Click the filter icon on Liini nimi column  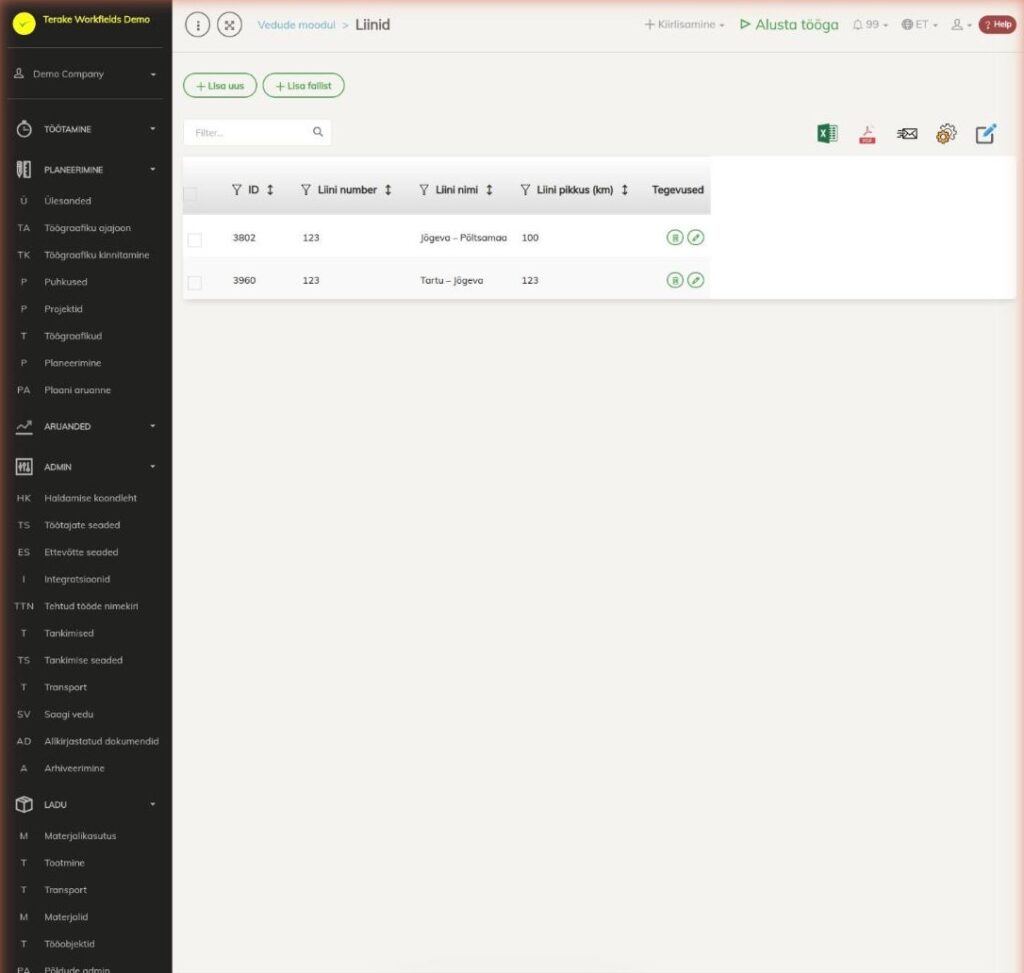point(424,190)
